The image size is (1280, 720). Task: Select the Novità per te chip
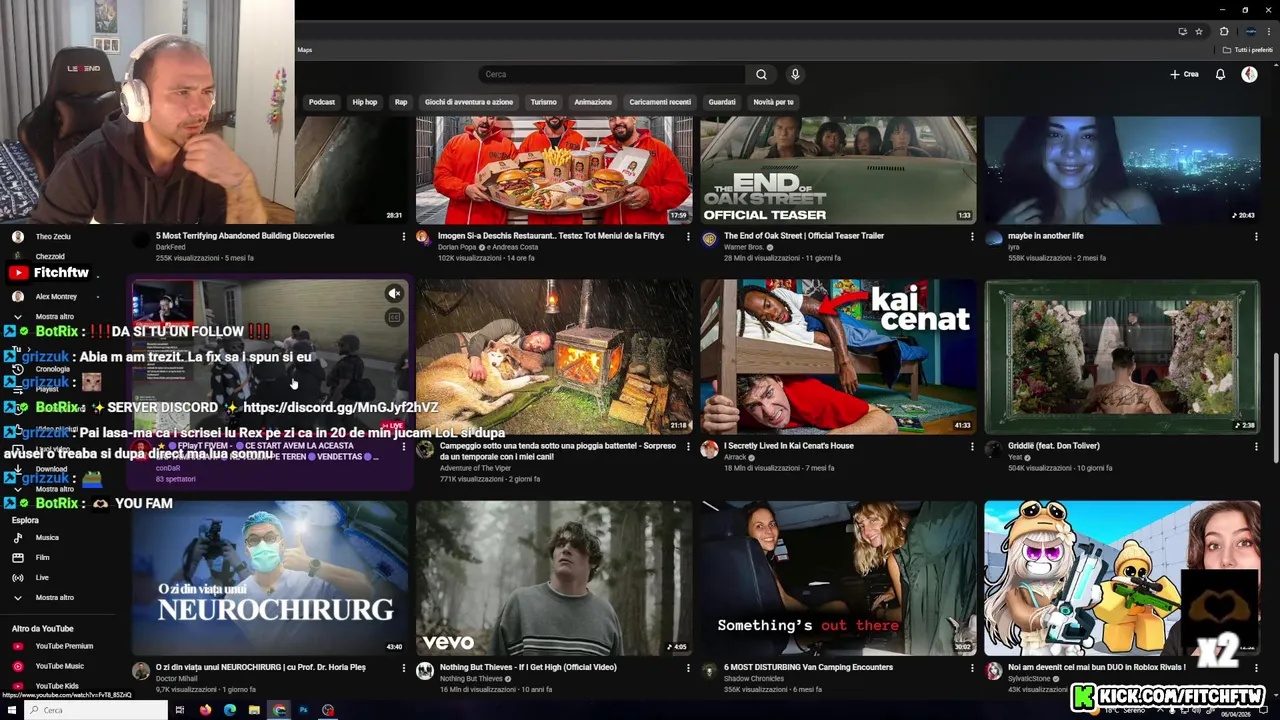[773, 102]
